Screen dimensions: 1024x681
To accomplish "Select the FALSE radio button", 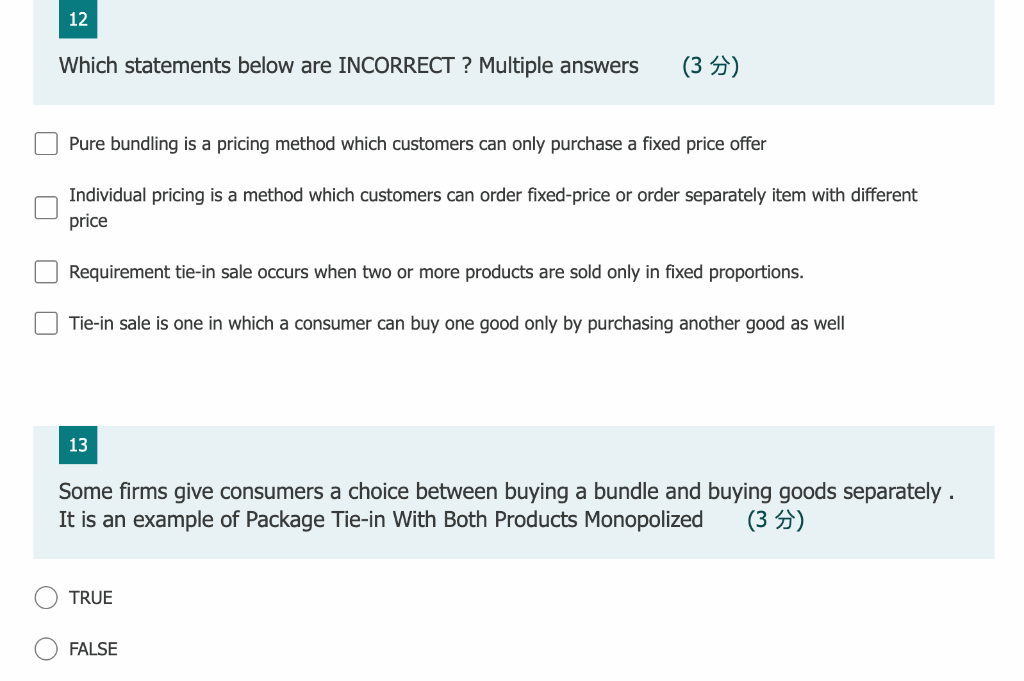I will click(46, 649).
